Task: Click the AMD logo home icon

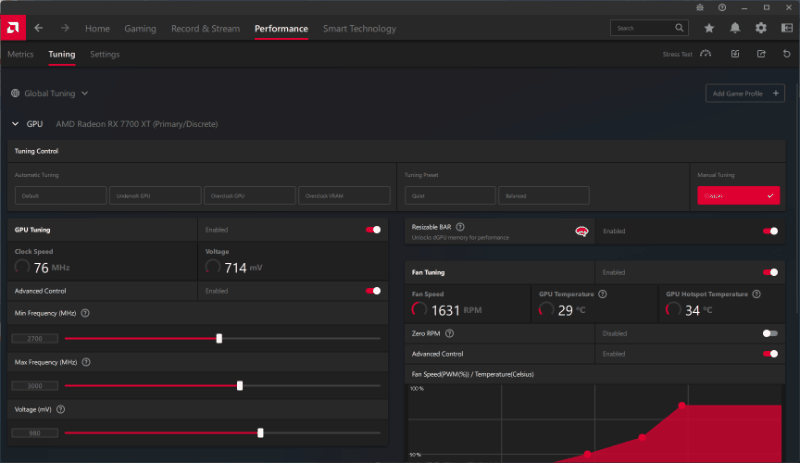Action: (x=13, y=28)
